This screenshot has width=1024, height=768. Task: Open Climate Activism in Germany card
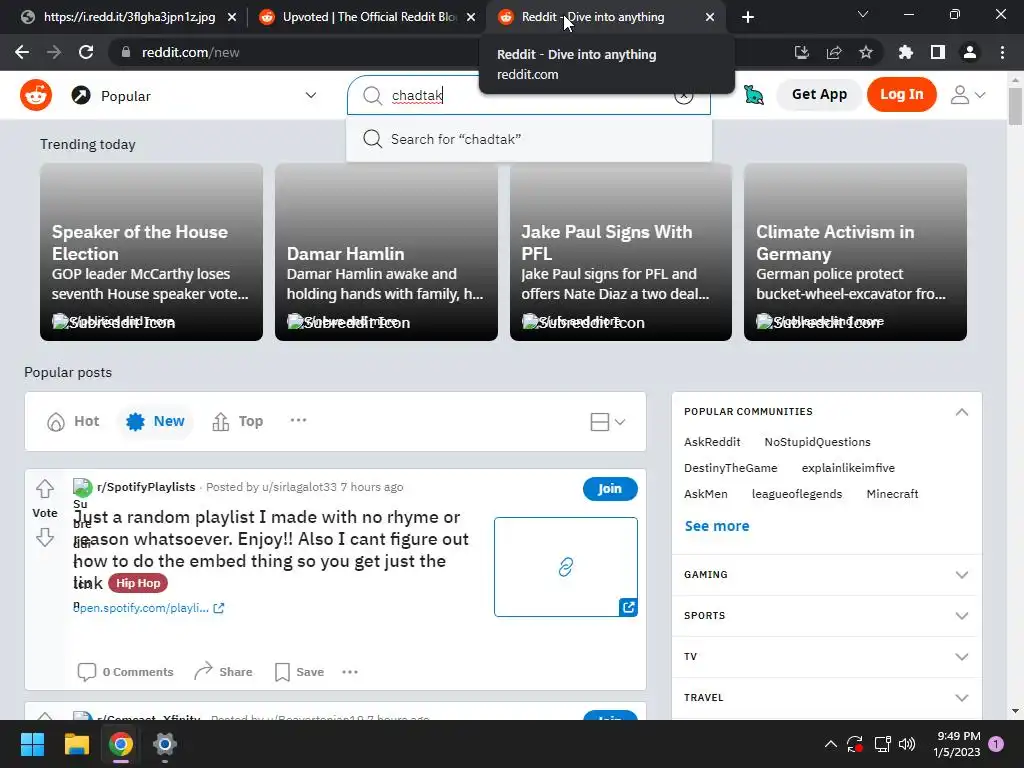(855, 252)
